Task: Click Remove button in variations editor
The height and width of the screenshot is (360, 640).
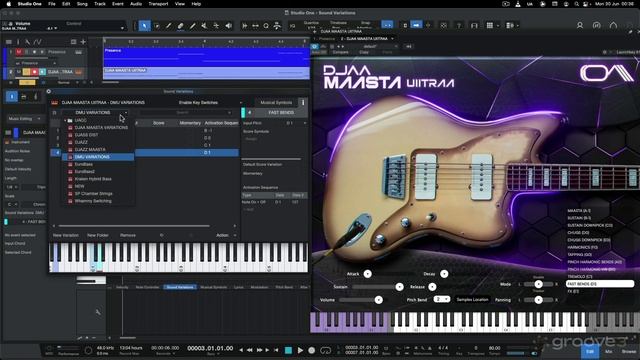Action: point(128,235)
